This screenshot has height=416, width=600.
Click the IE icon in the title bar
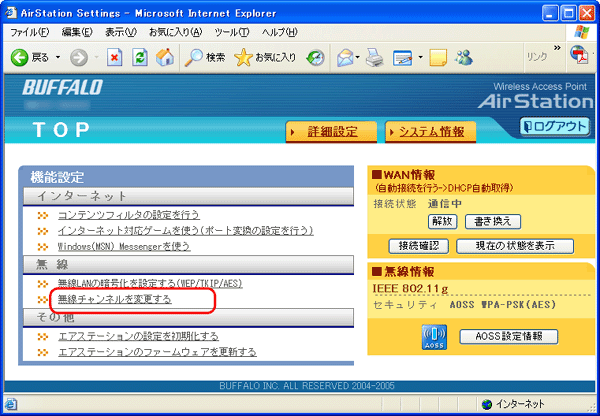[11, 13]
